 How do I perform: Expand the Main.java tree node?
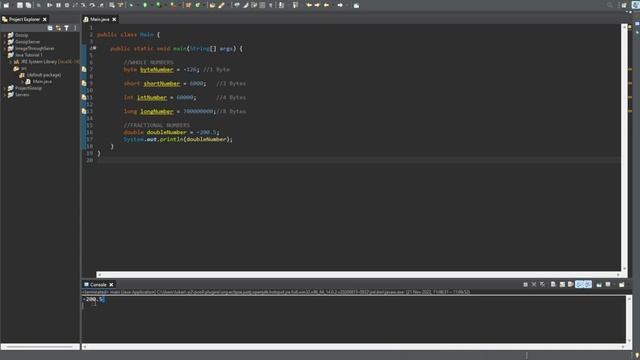(22, 82)
